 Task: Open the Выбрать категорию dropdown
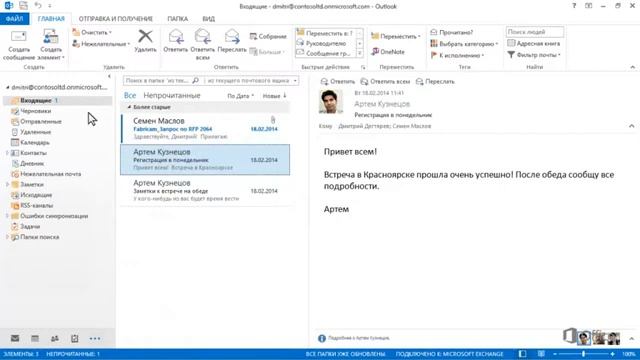(x=464, y=44)
